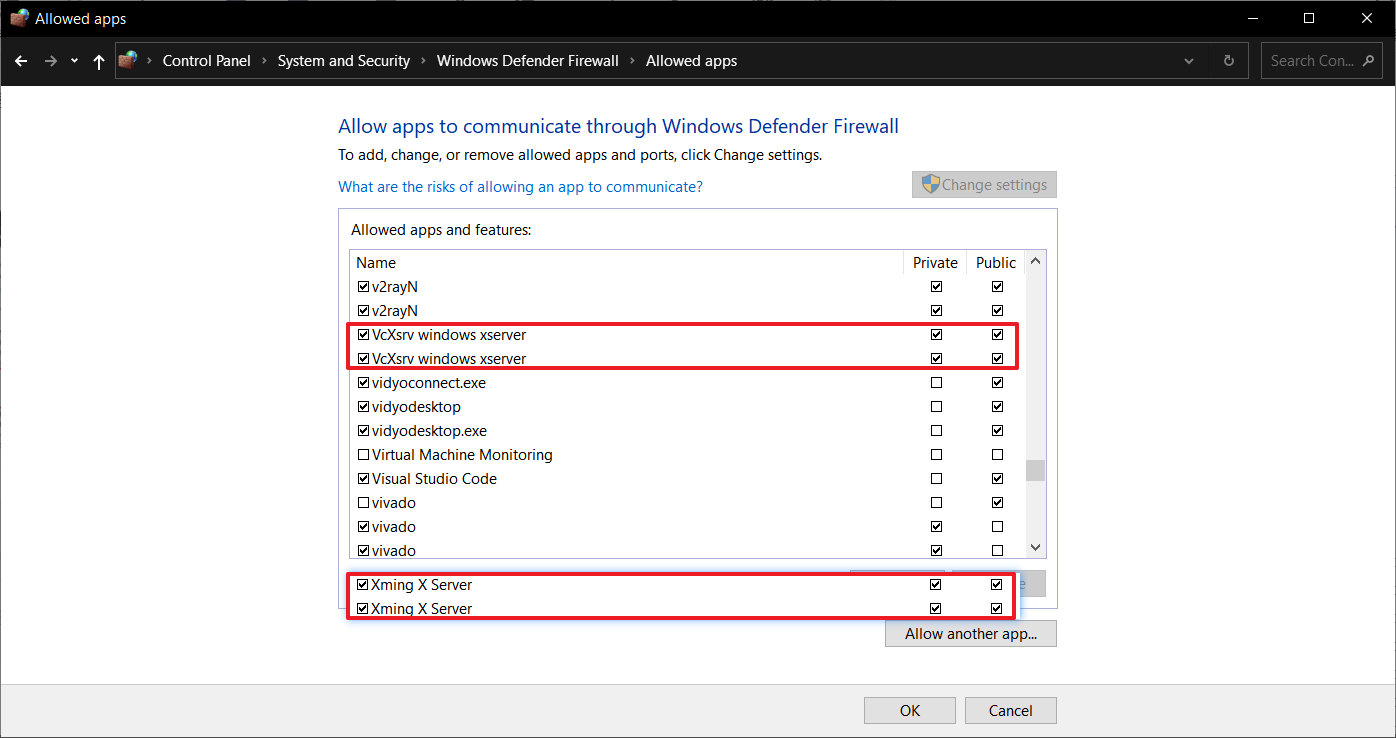Click the refresh icon in the address bar
The height and width of the screenshot is (738, 1396).
tap(1228, 60)
